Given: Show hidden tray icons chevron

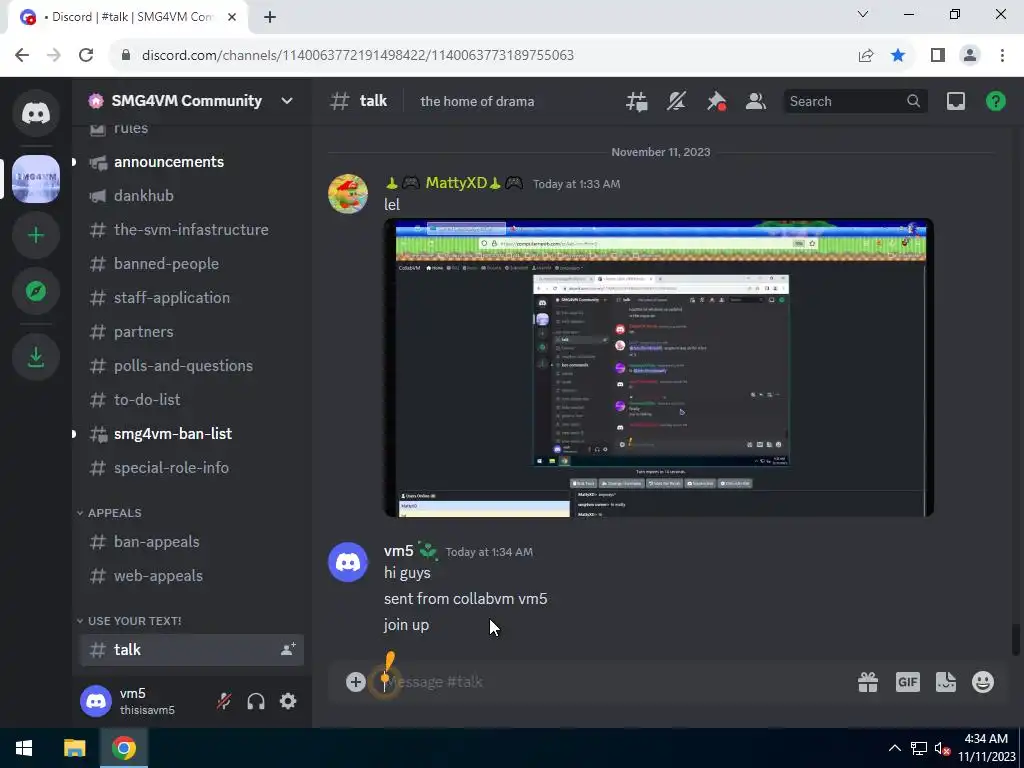Looking at the screenshot, I should (895, 748).
